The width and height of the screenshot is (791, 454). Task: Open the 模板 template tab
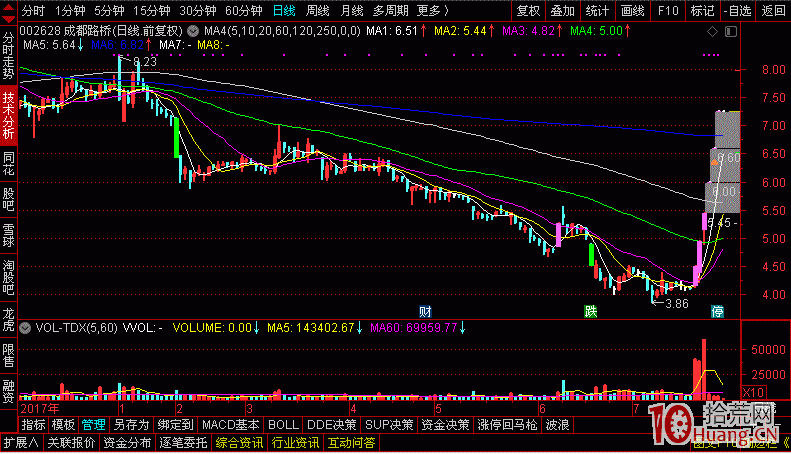[63, 425]
